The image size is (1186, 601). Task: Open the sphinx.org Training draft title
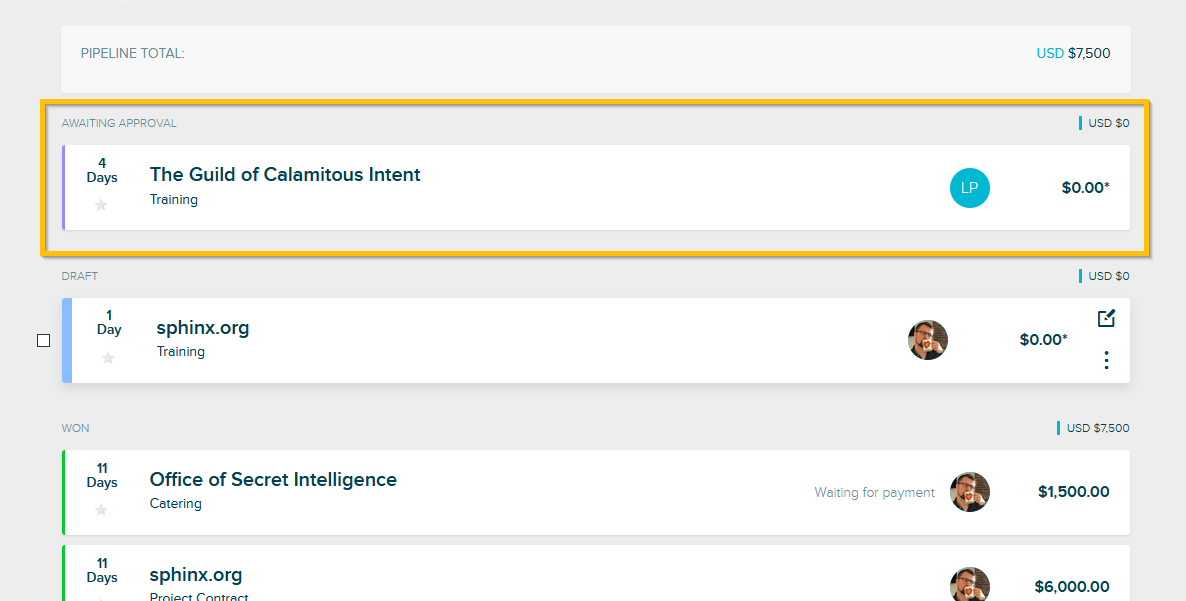[203, 328]
